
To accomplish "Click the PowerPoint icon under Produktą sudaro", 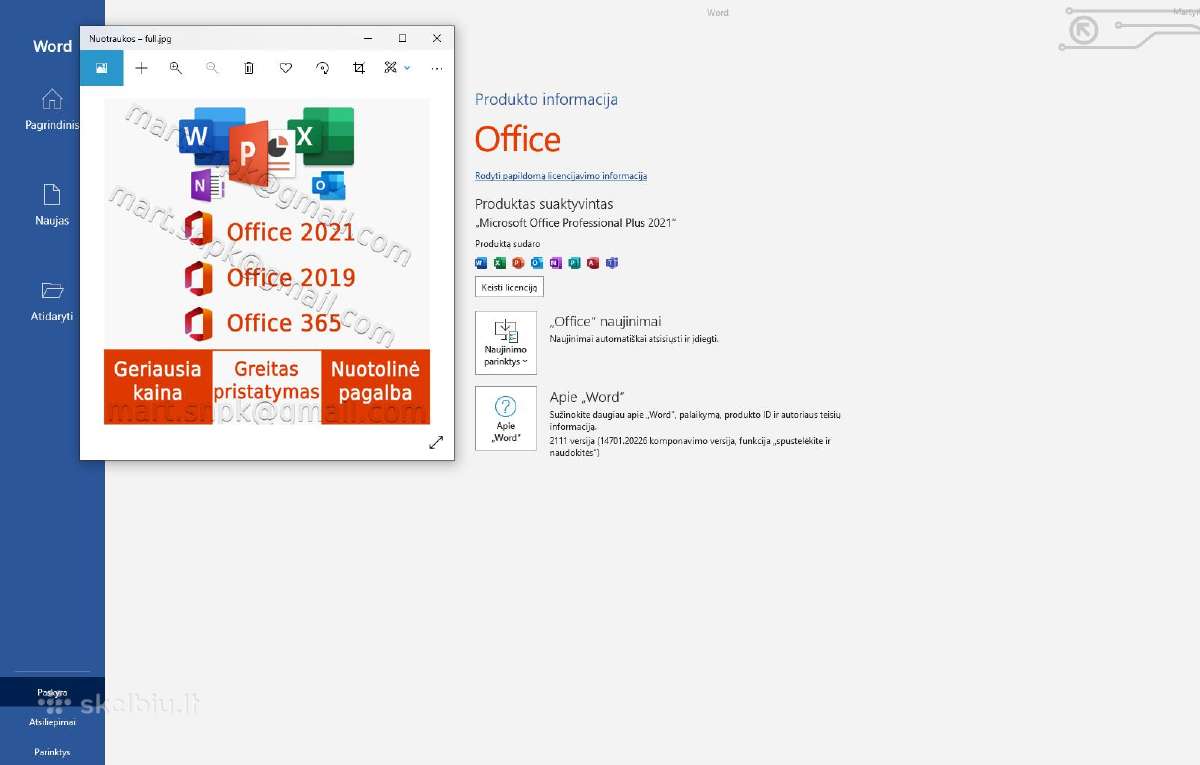I will [x=518, y=263].
